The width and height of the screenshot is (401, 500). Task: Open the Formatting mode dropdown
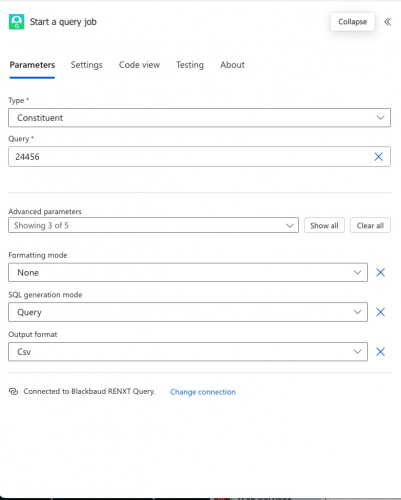(188, 272)
